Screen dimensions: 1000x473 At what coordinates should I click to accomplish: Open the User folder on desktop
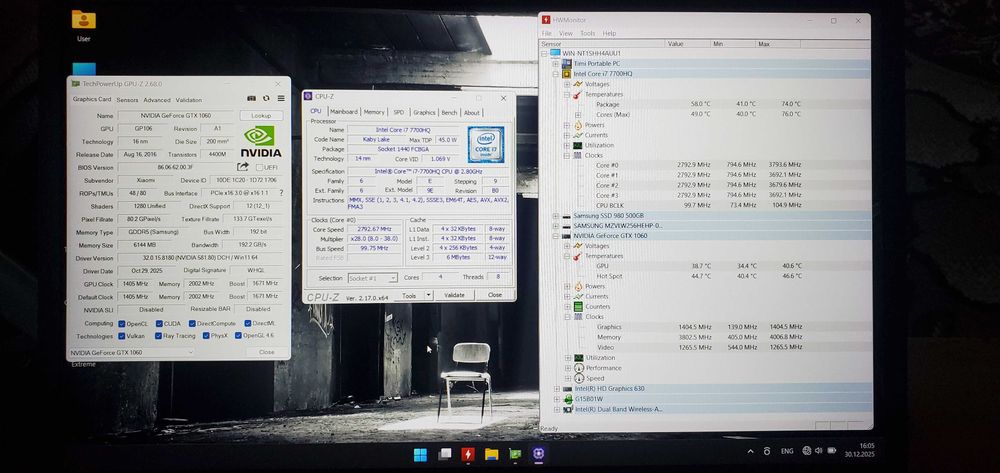(x=84, y=25)
